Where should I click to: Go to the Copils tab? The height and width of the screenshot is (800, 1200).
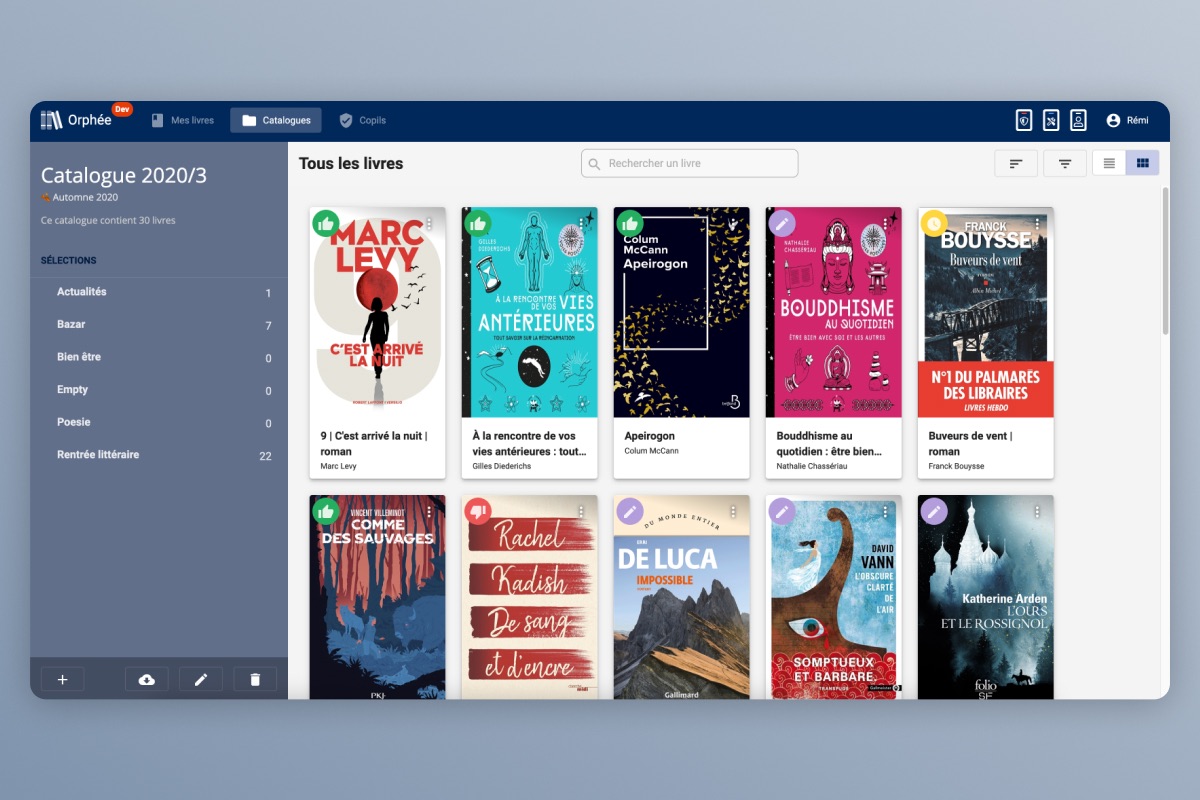(x=362, y=120)
